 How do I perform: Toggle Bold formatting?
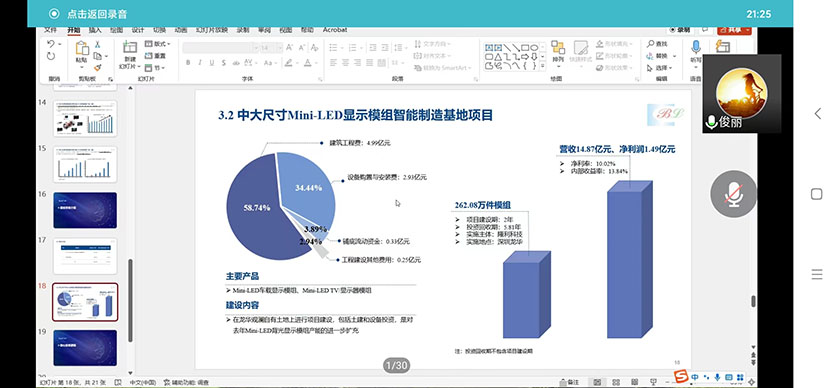(x=188, y=63)
